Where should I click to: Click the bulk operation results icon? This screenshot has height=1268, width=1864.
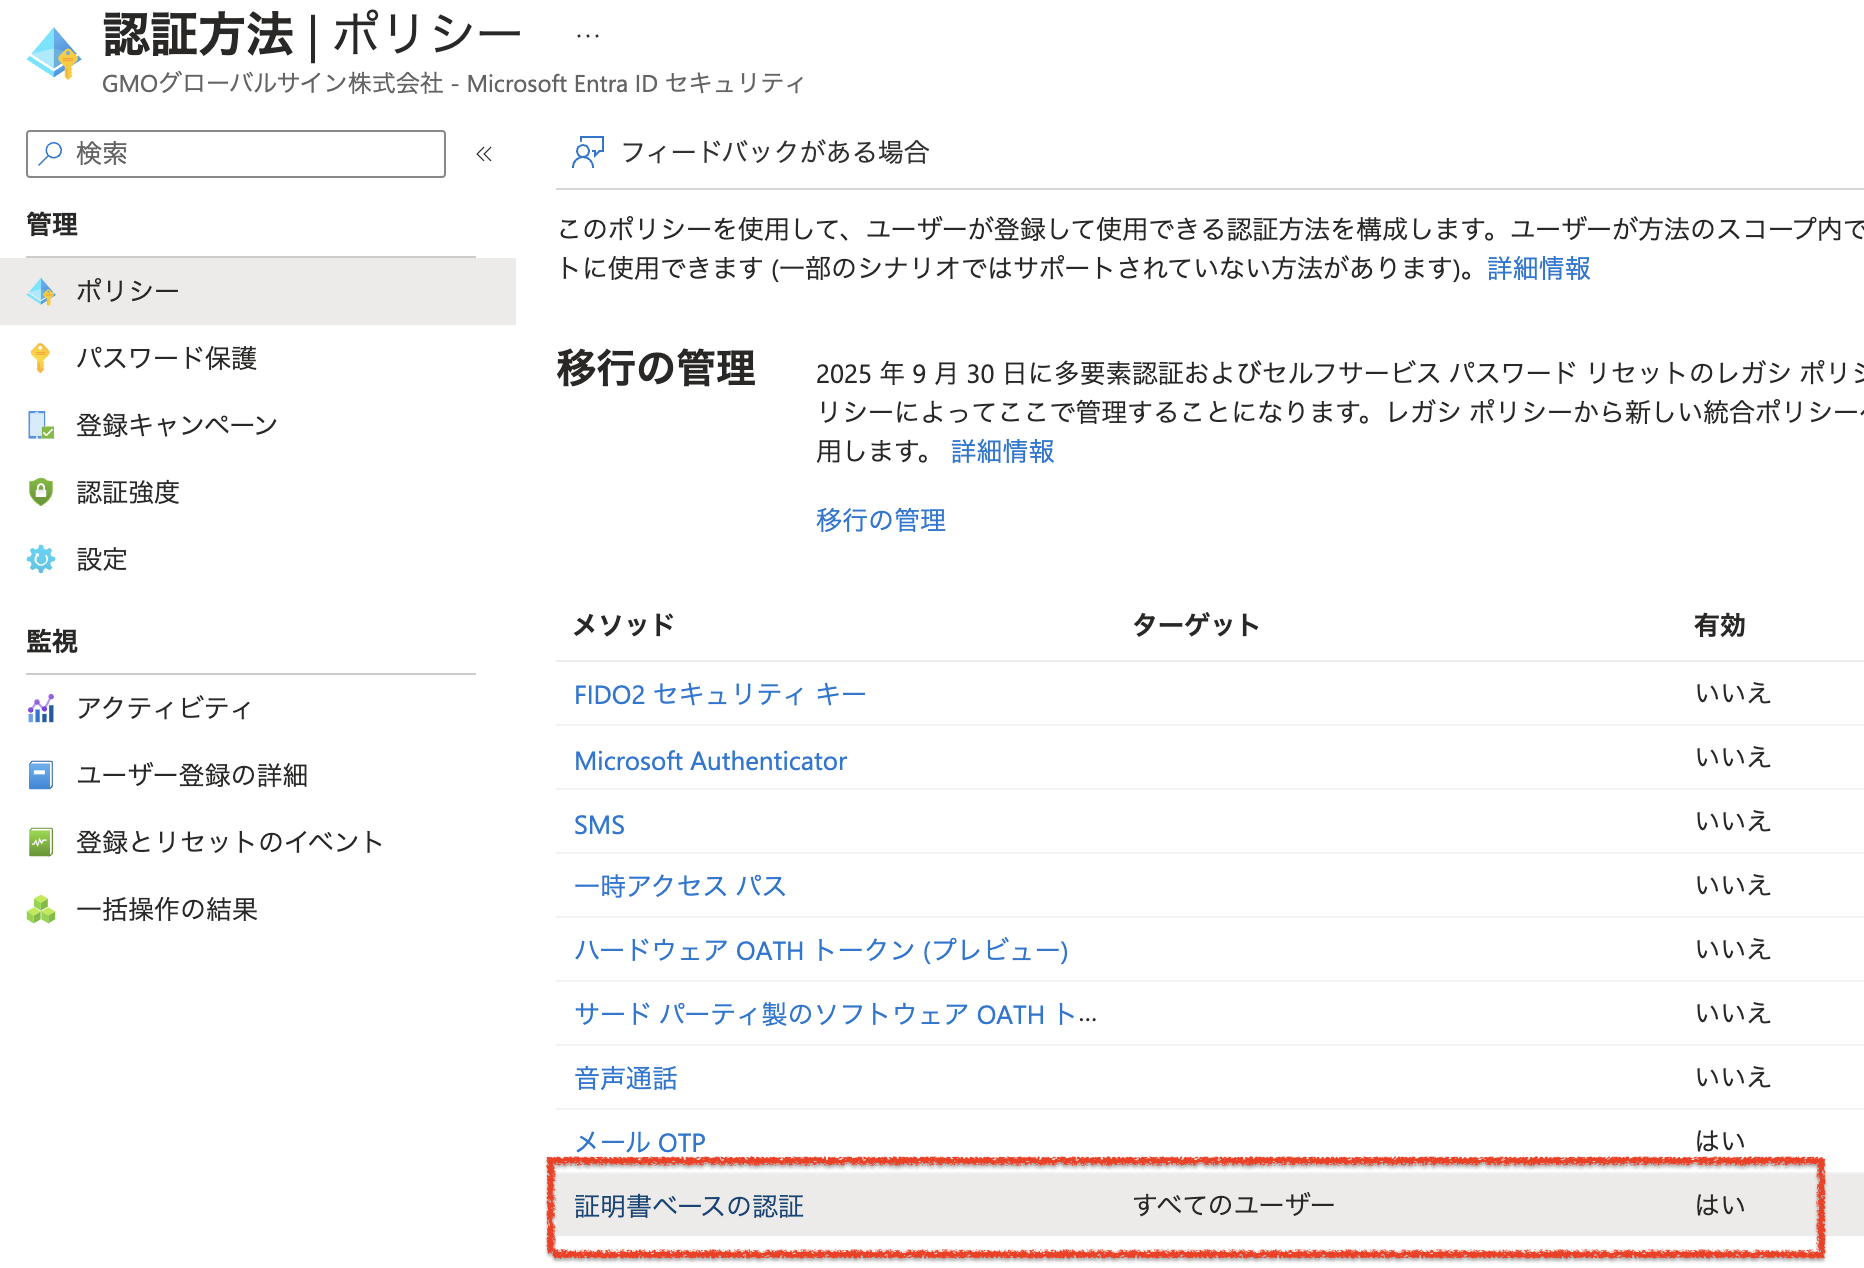[x=40, y=909]
